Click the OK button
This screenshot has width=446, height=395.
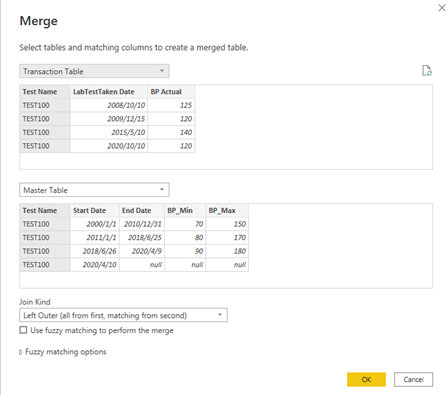pyautogui.click(x=366, y=379)
